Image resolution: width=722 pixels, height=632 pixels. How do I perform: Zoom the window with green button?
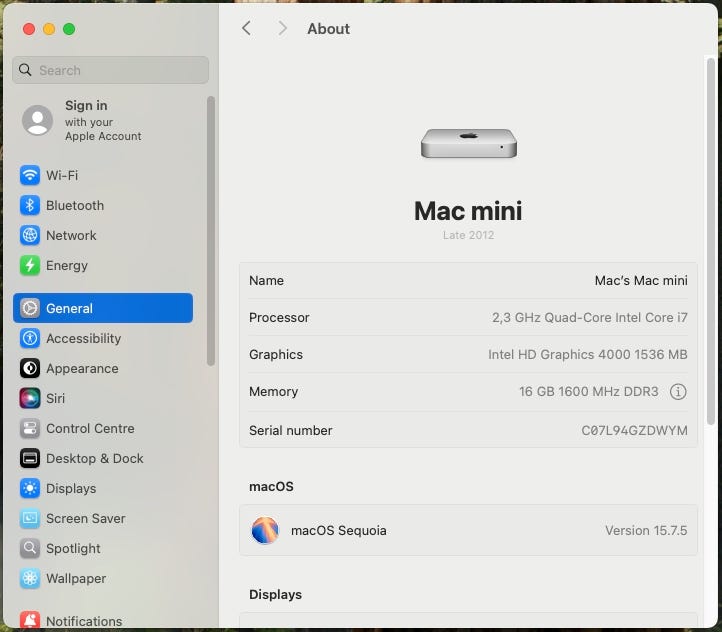(69, 29)
